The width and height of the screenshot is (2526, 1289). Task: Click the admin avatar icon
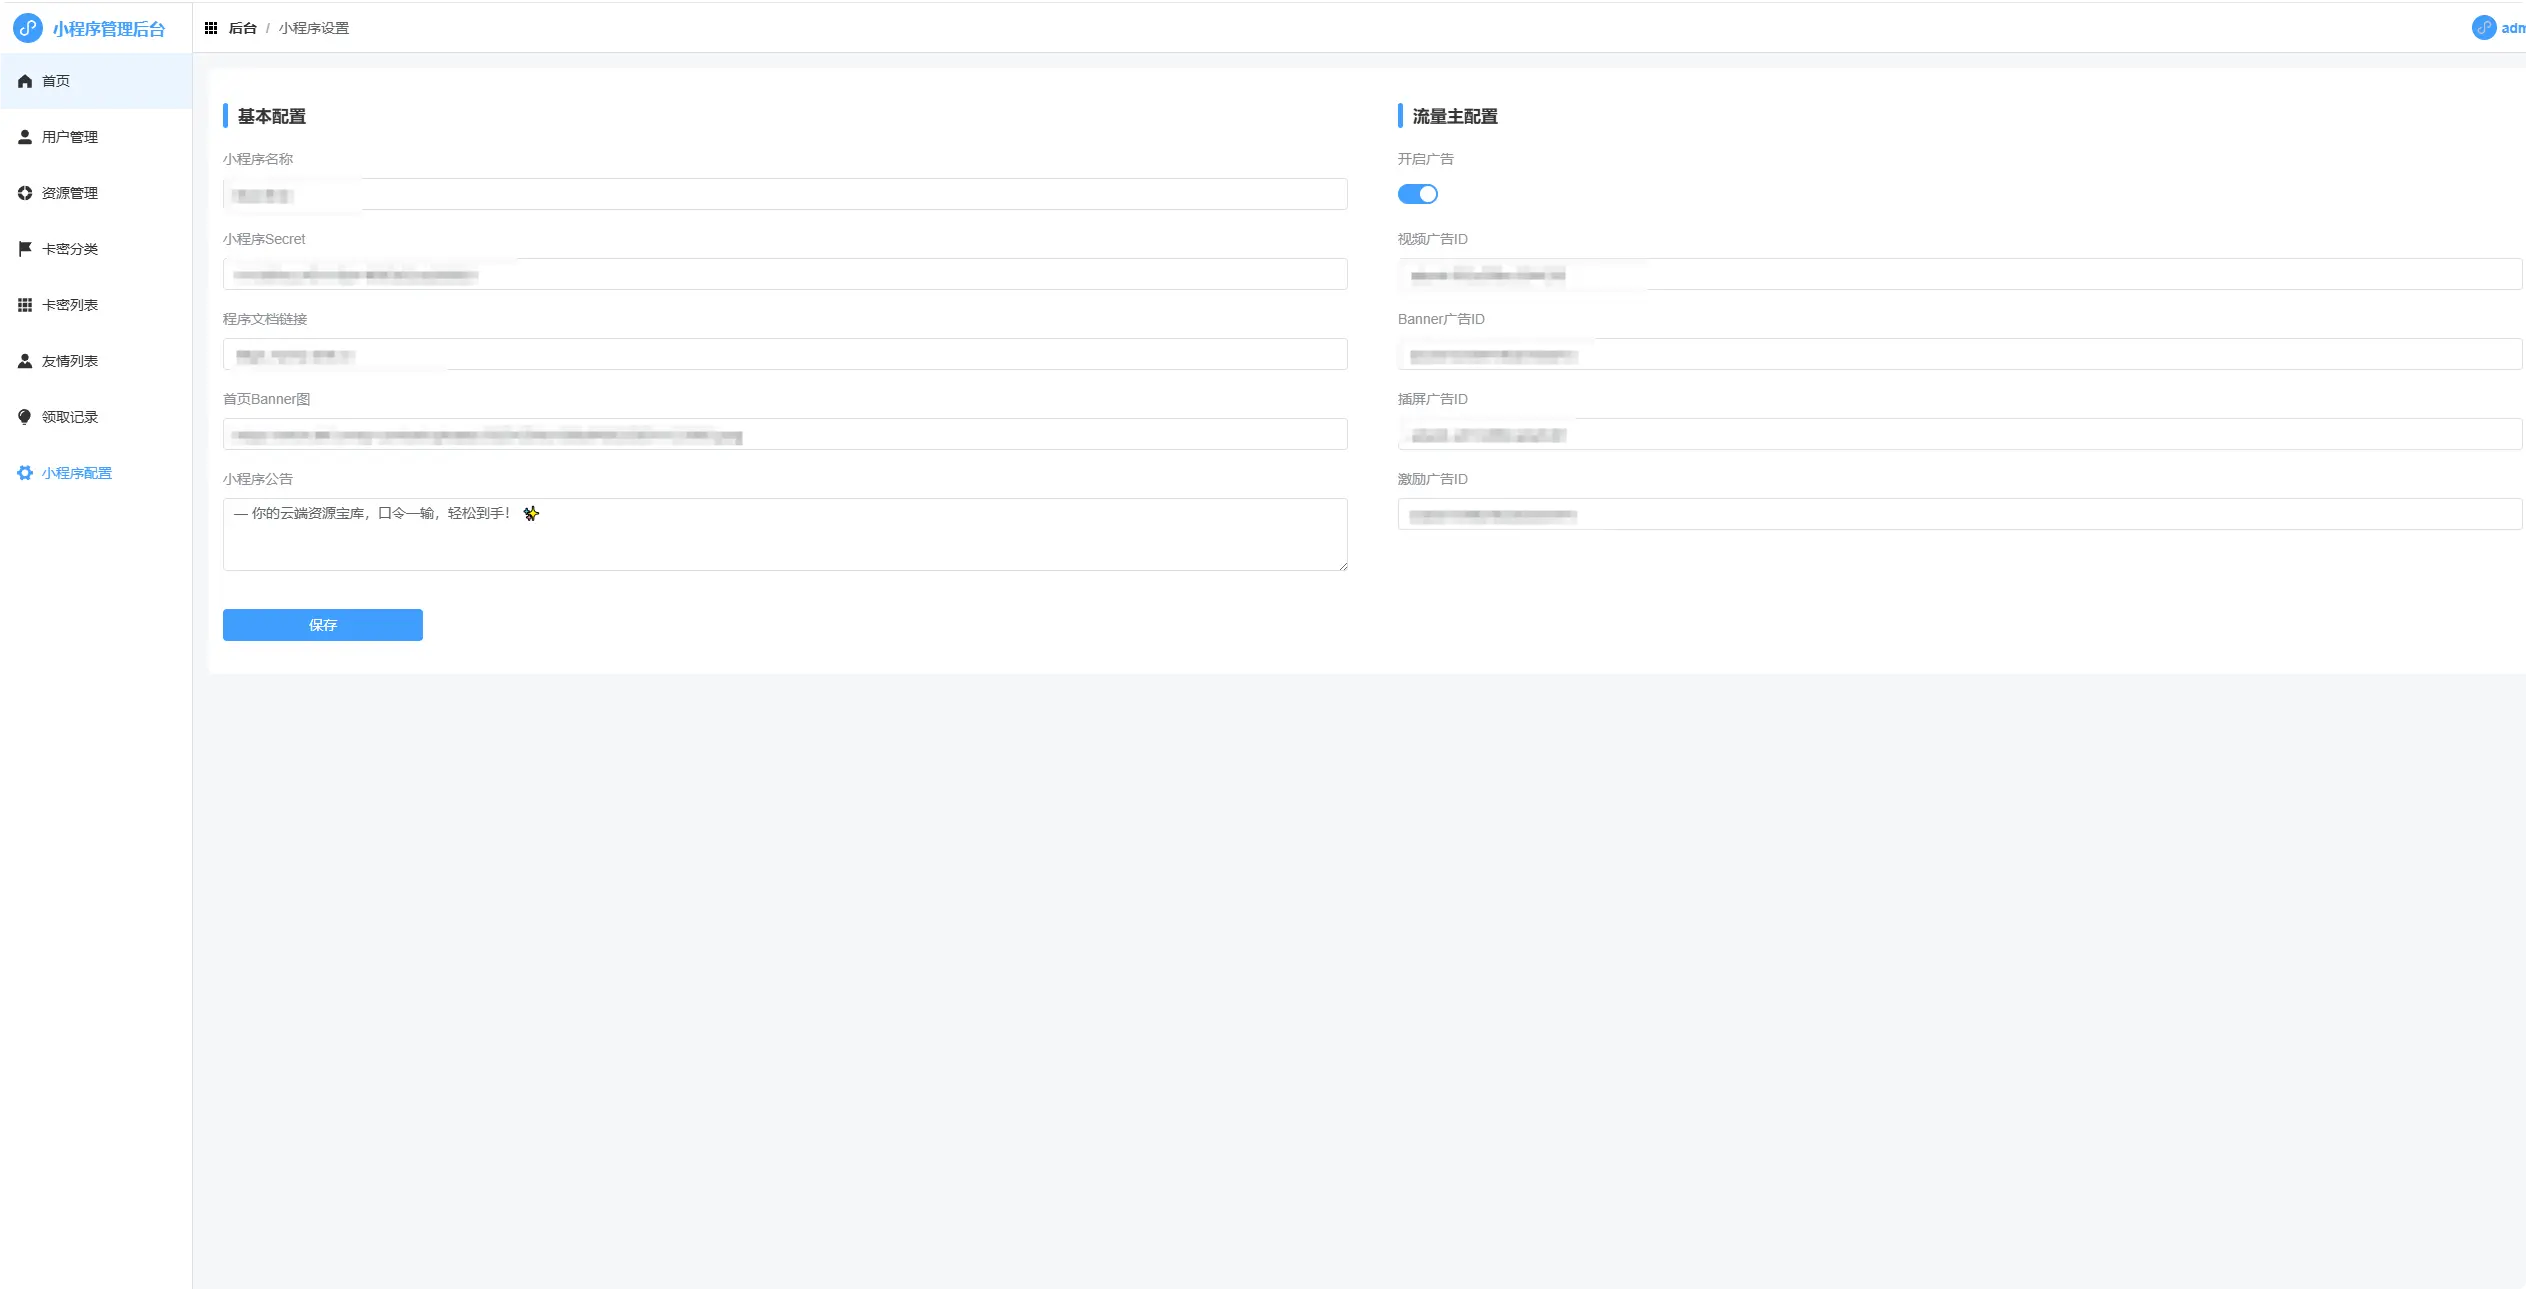(2484, 28)
